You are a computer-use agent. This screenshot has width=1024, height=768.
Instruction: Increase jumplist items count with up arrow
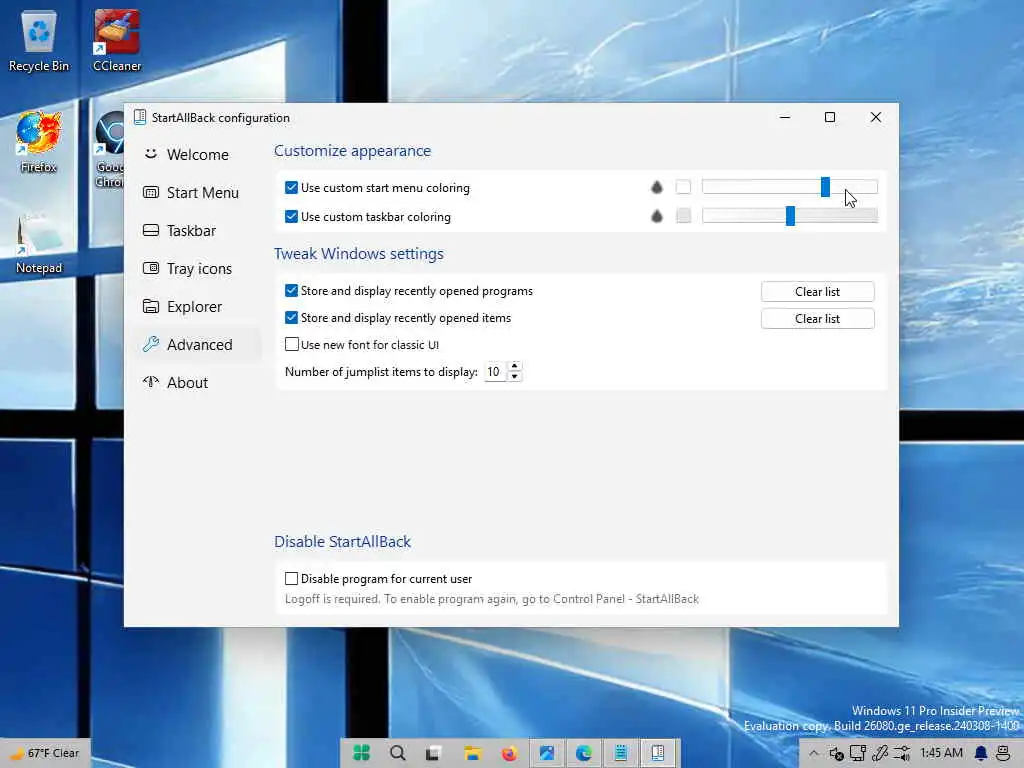[515, 366]
